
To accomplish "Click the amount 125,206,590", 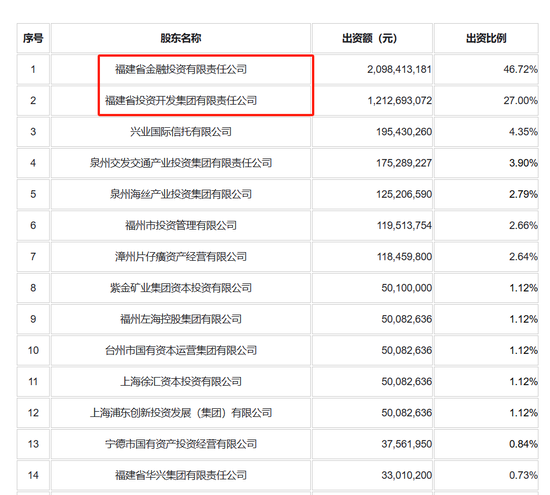I will coord(404,194).
